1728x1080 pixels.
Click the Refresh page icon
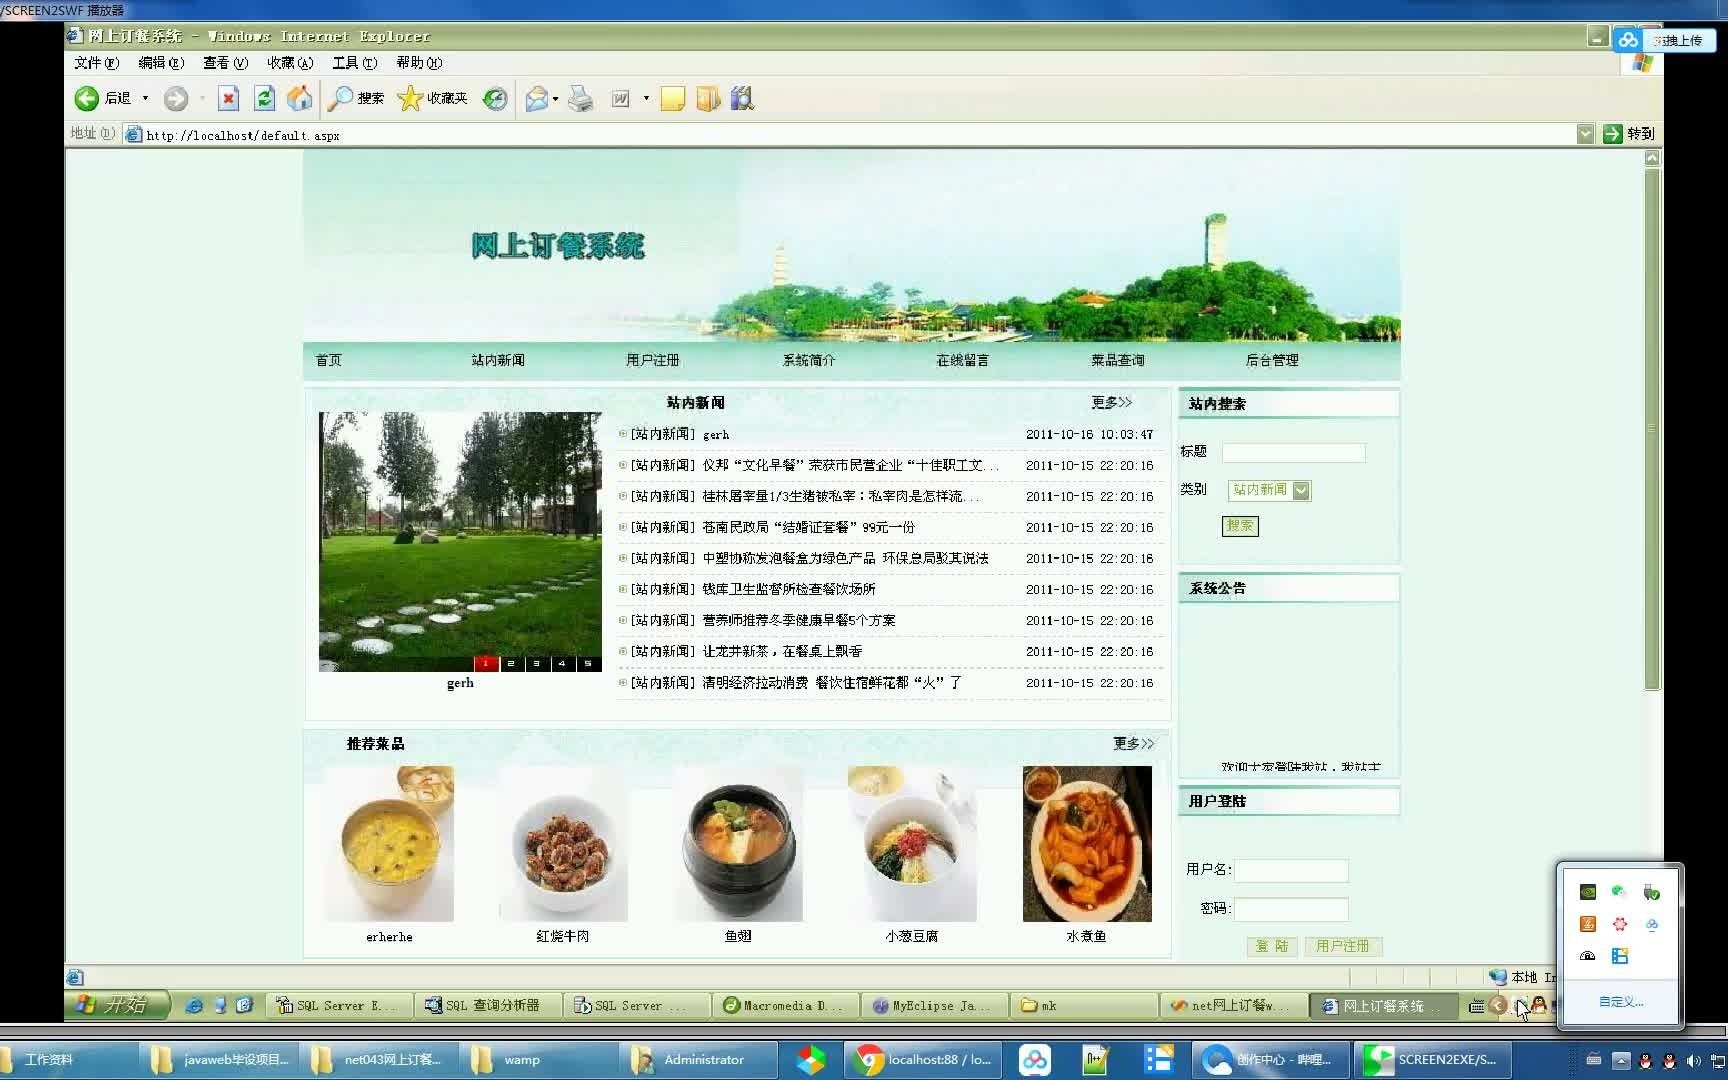(264, 98)
